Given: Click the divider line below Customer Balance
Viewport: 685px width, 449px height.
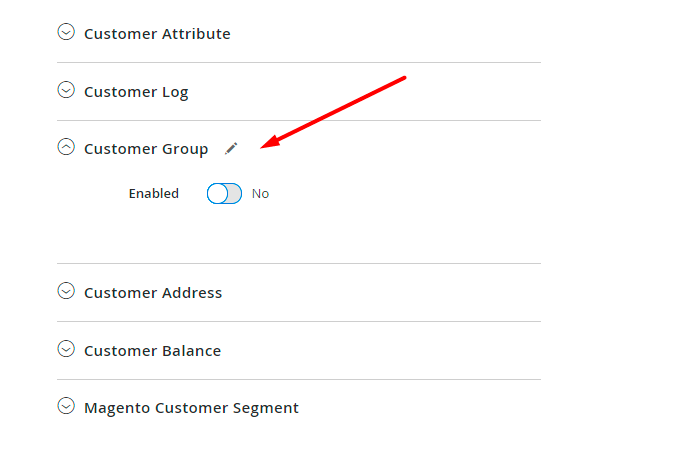Looking at the screenshot, I should (299, 379).
